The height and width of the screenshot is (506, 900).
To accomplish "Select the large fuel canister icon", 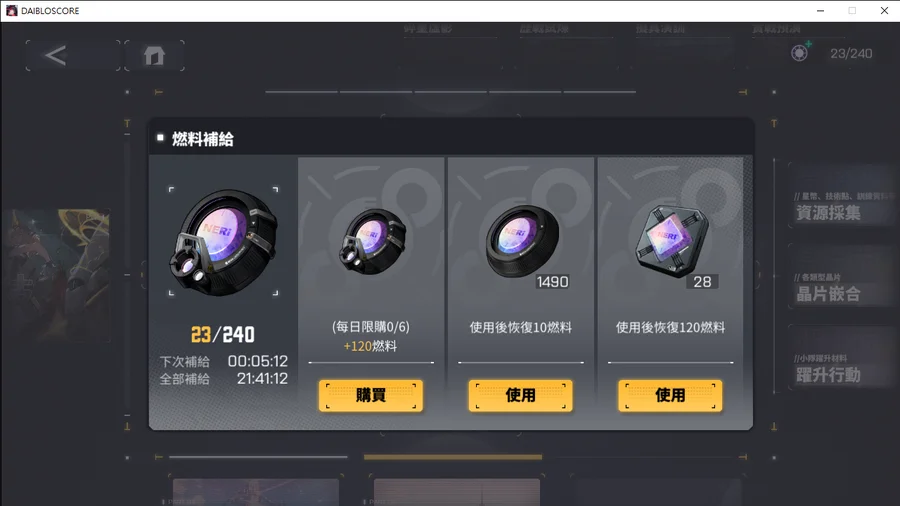I will click(x=223, y=242).
